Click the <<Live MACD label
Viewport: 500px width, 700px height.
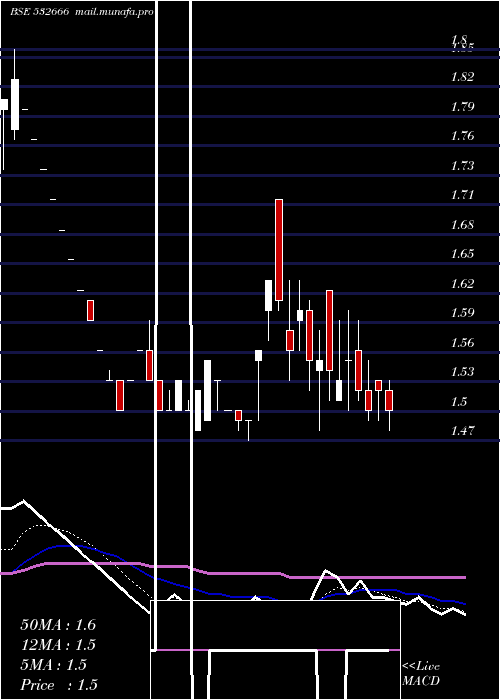click(421, 673)
